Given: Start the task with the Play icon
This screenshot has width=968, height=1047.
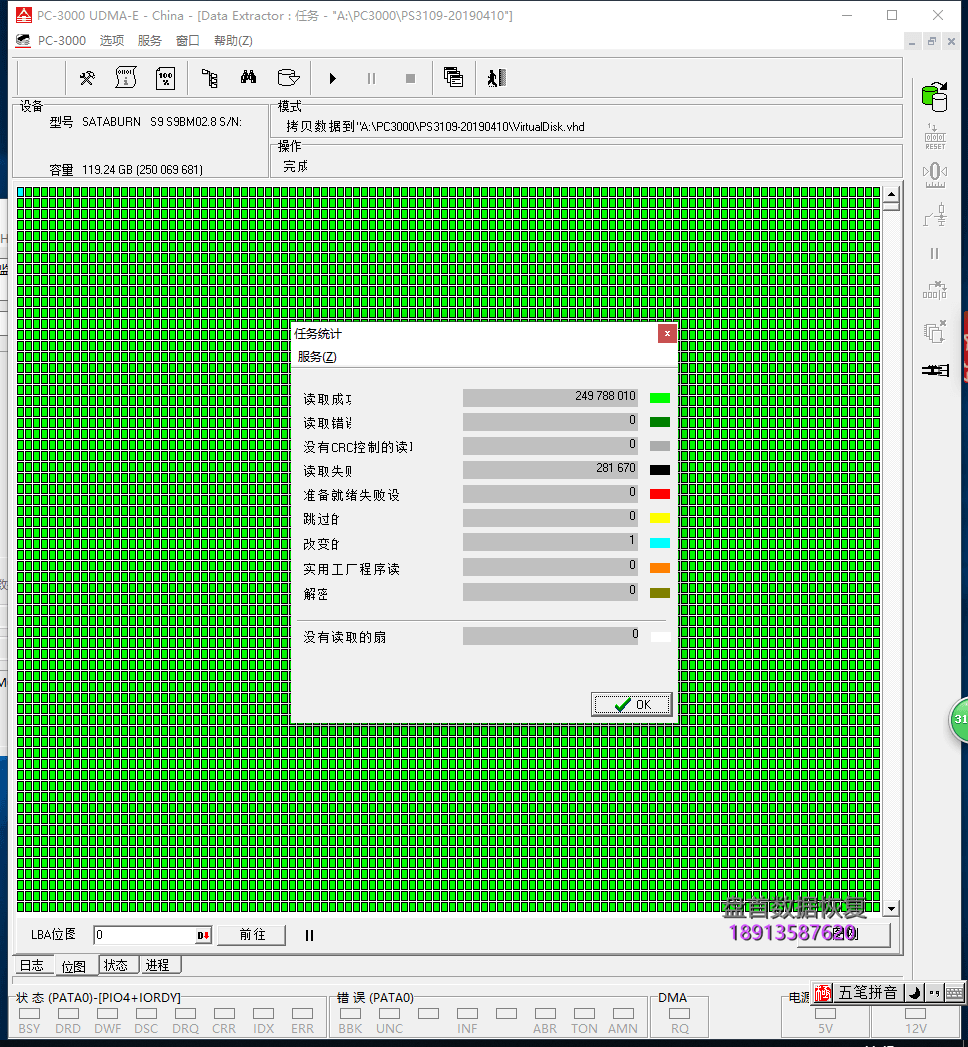Looking at the screenshot, I should 331,77.
